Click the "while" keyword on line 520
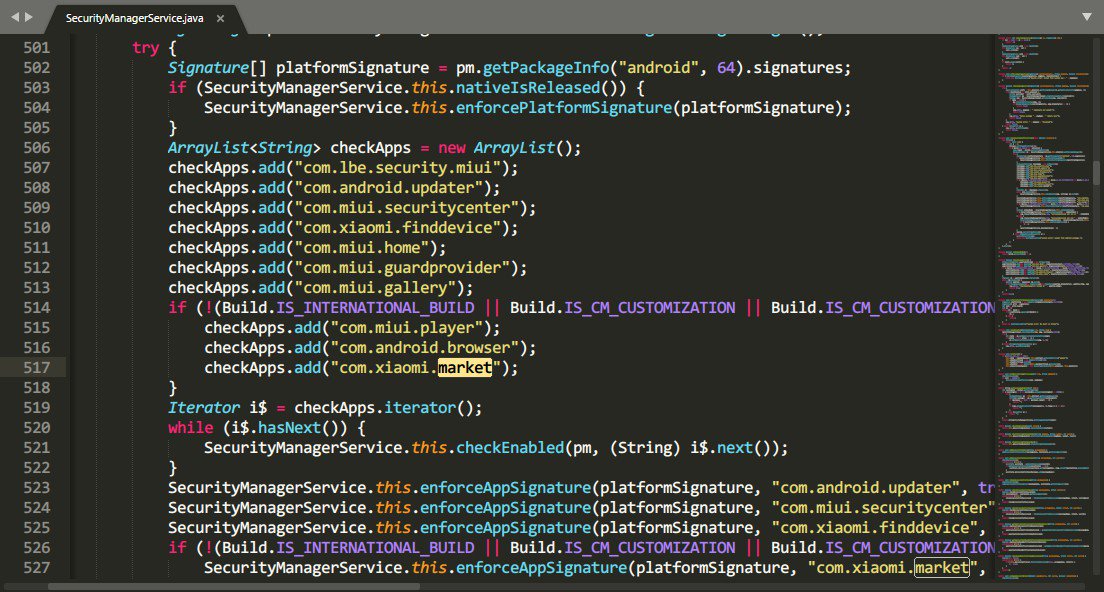 (x=191, y=427)
